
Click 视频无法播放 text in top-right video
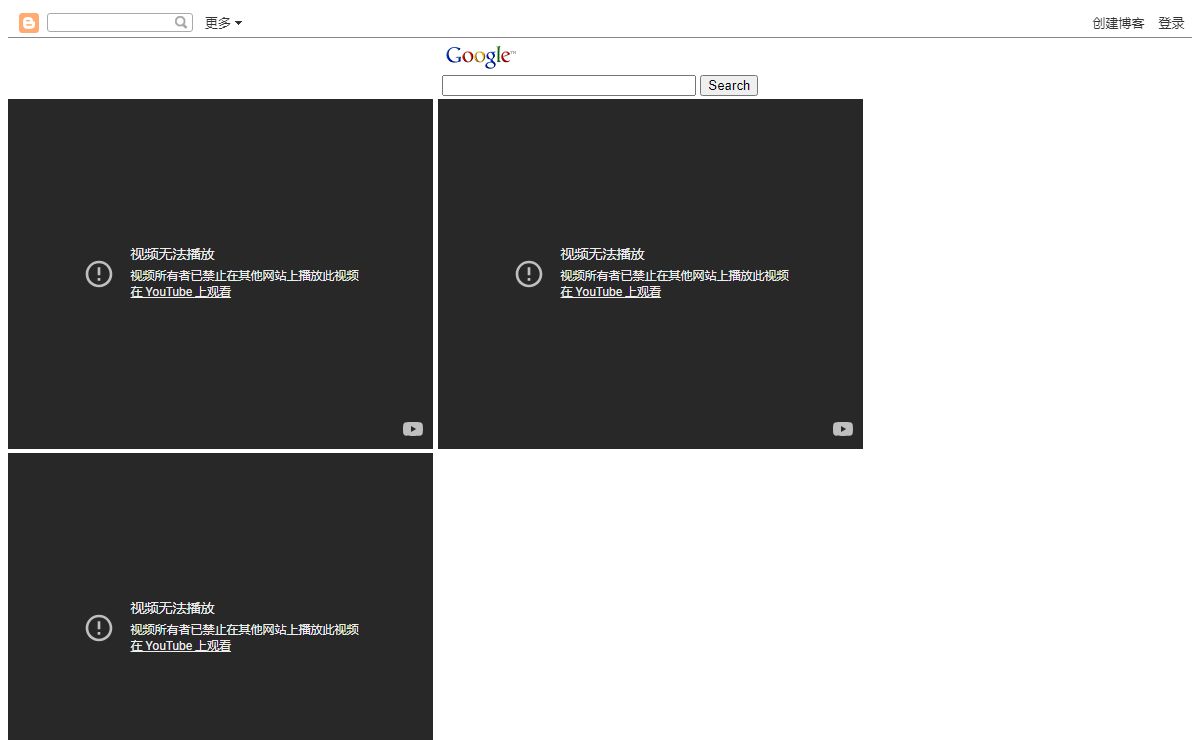[x=602, y=254]
